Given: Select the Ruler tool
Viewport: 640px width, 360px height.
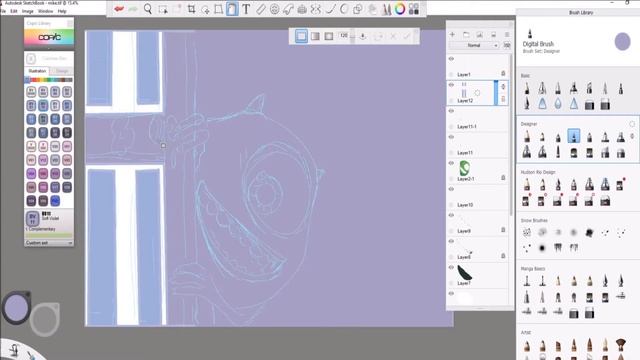Looking at the screenshot, I should 260,9.
